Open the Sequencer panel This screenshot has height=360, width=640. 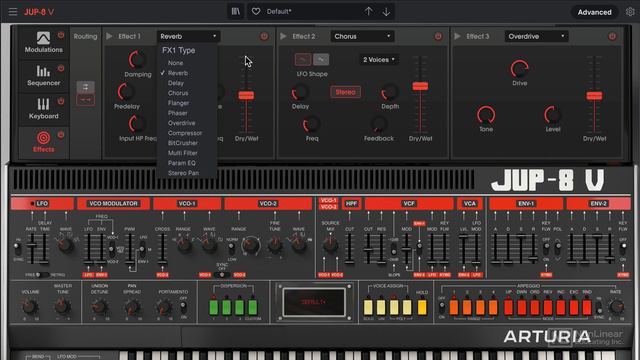point(43,76)
